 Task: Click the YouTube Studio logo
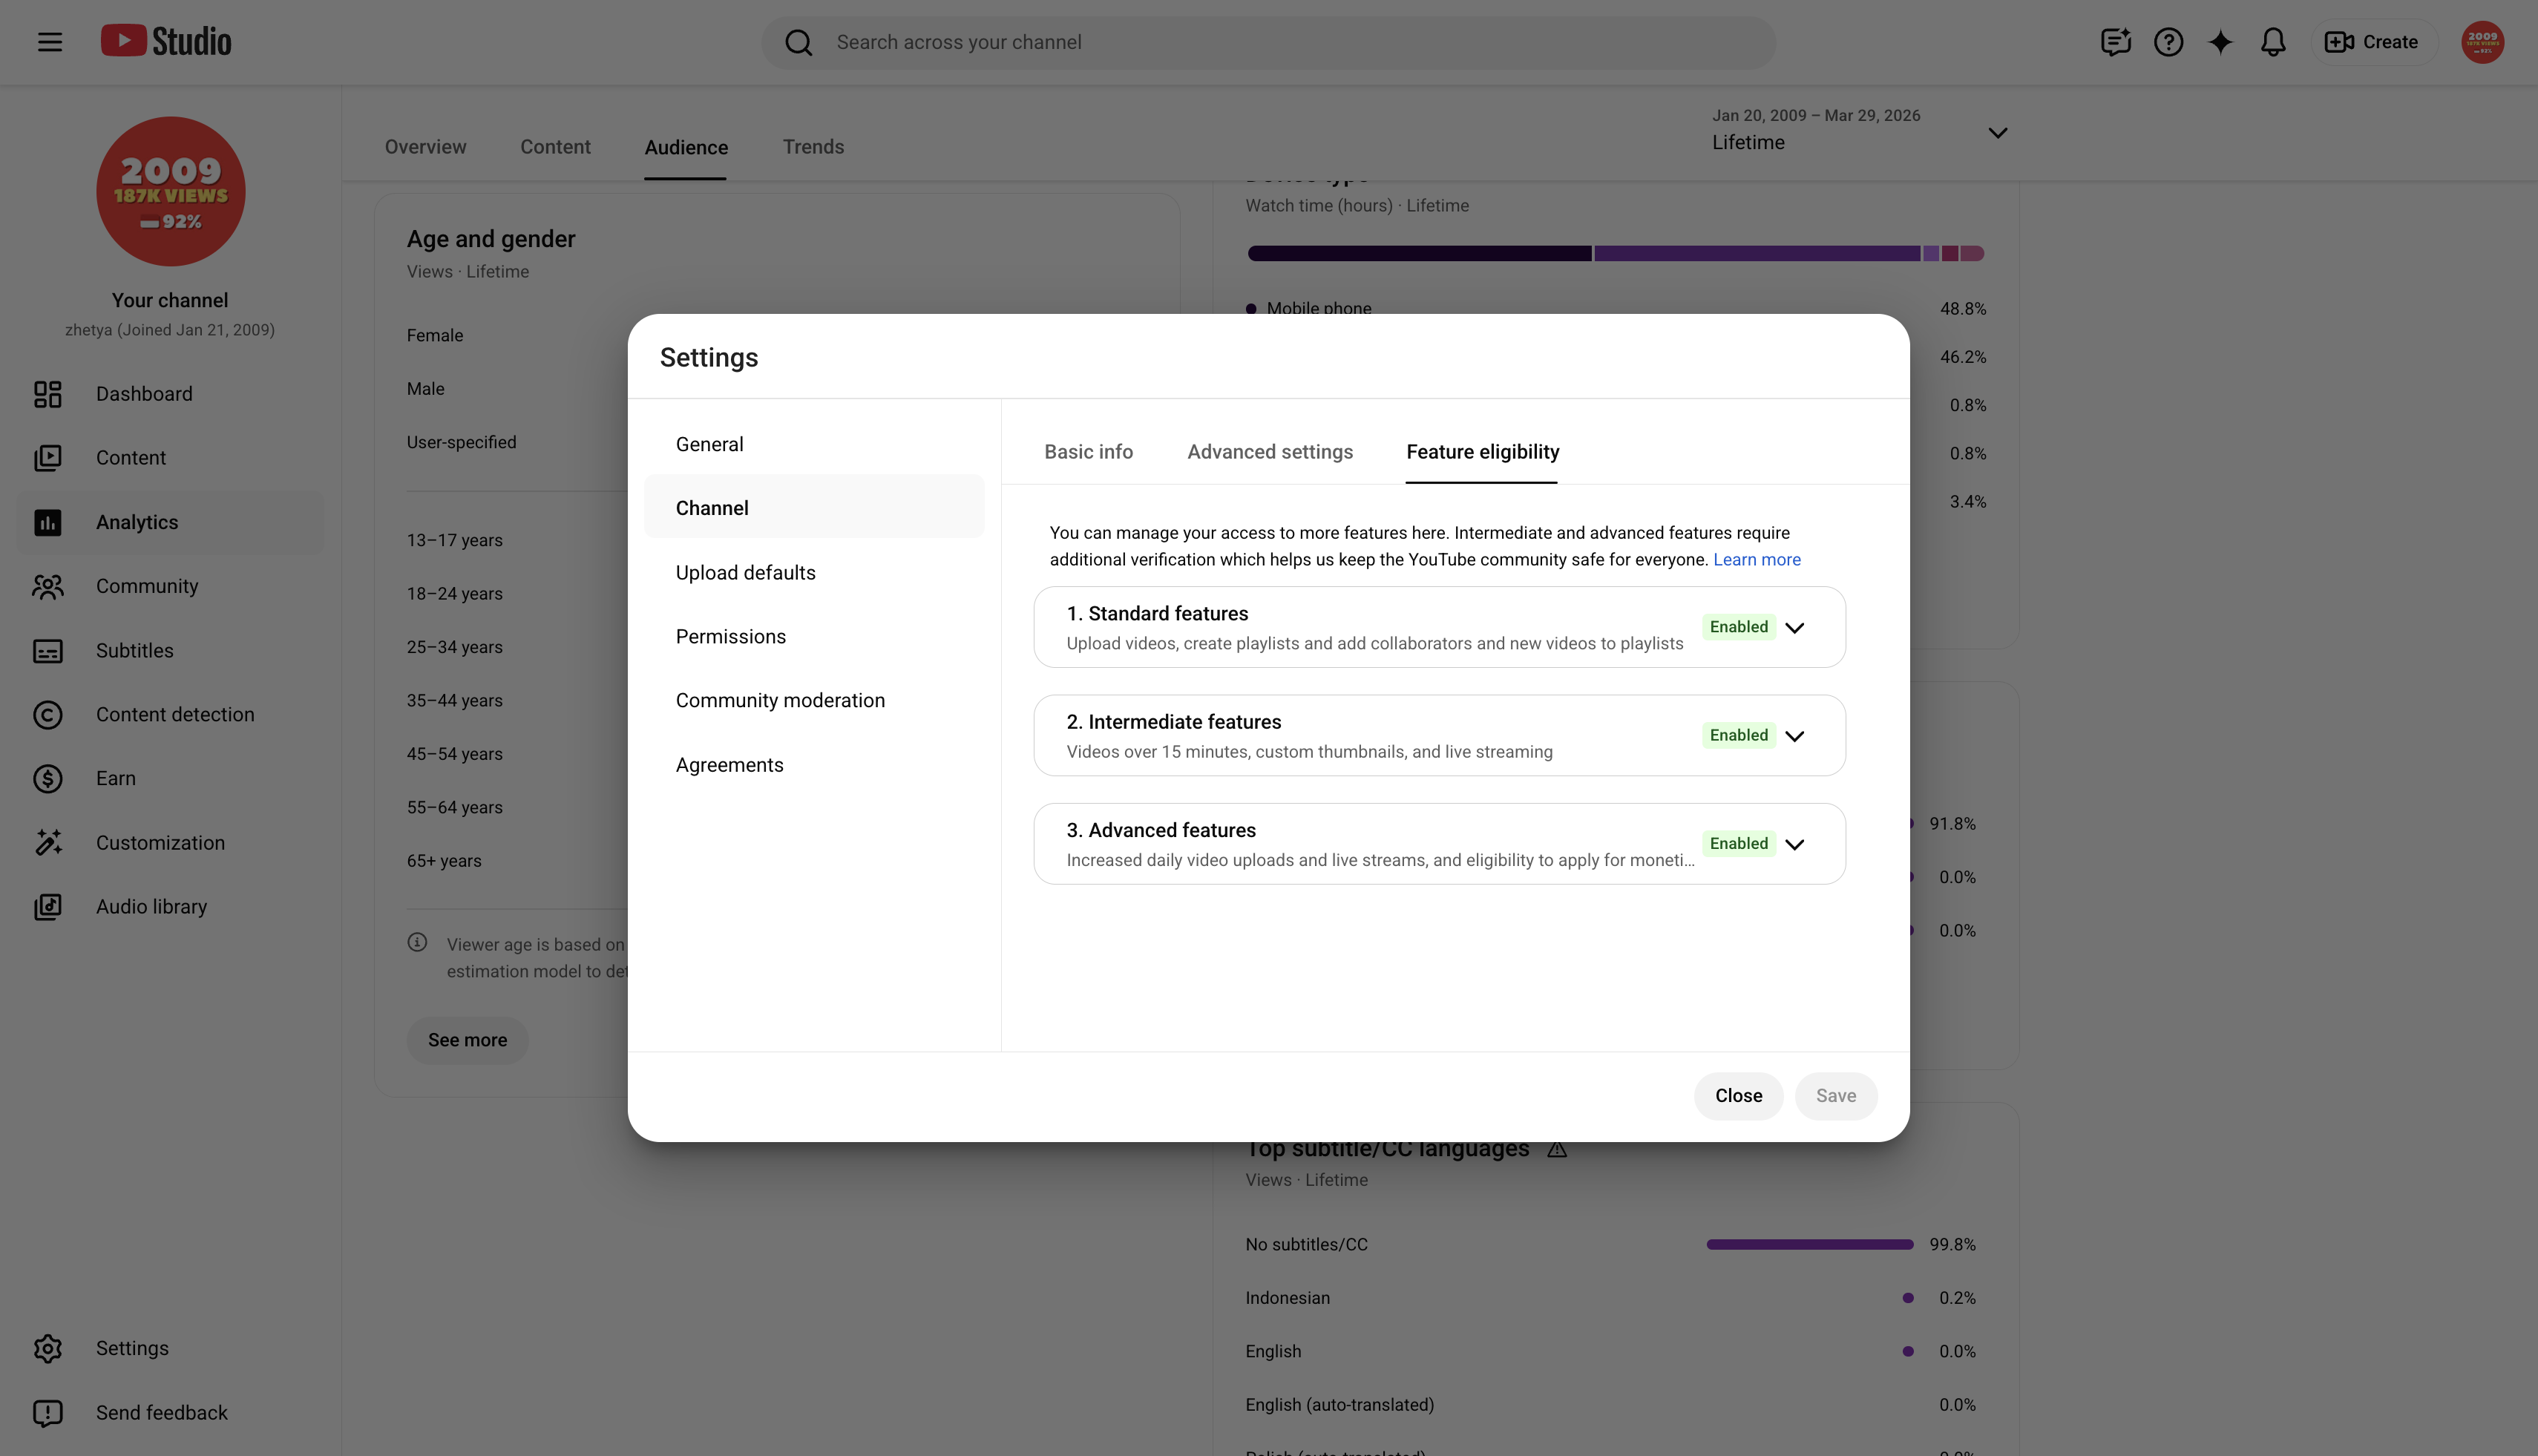click(166, 42)
